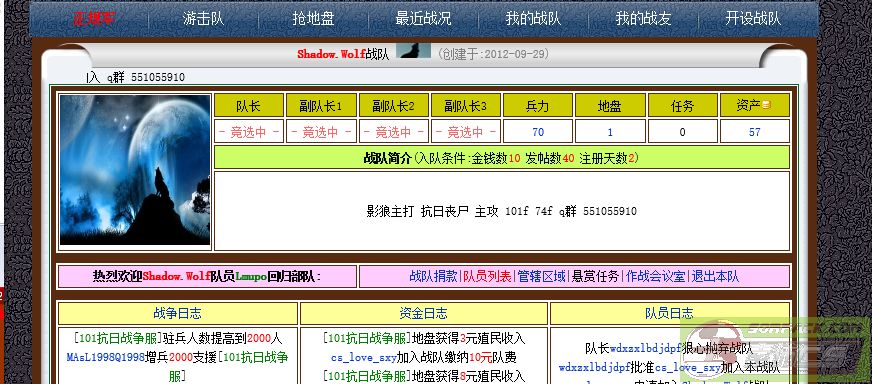Screen dimensions: 872x384
Task: Click the small wolf icon beside Shadow.Wolf战队
Action: 413,51
